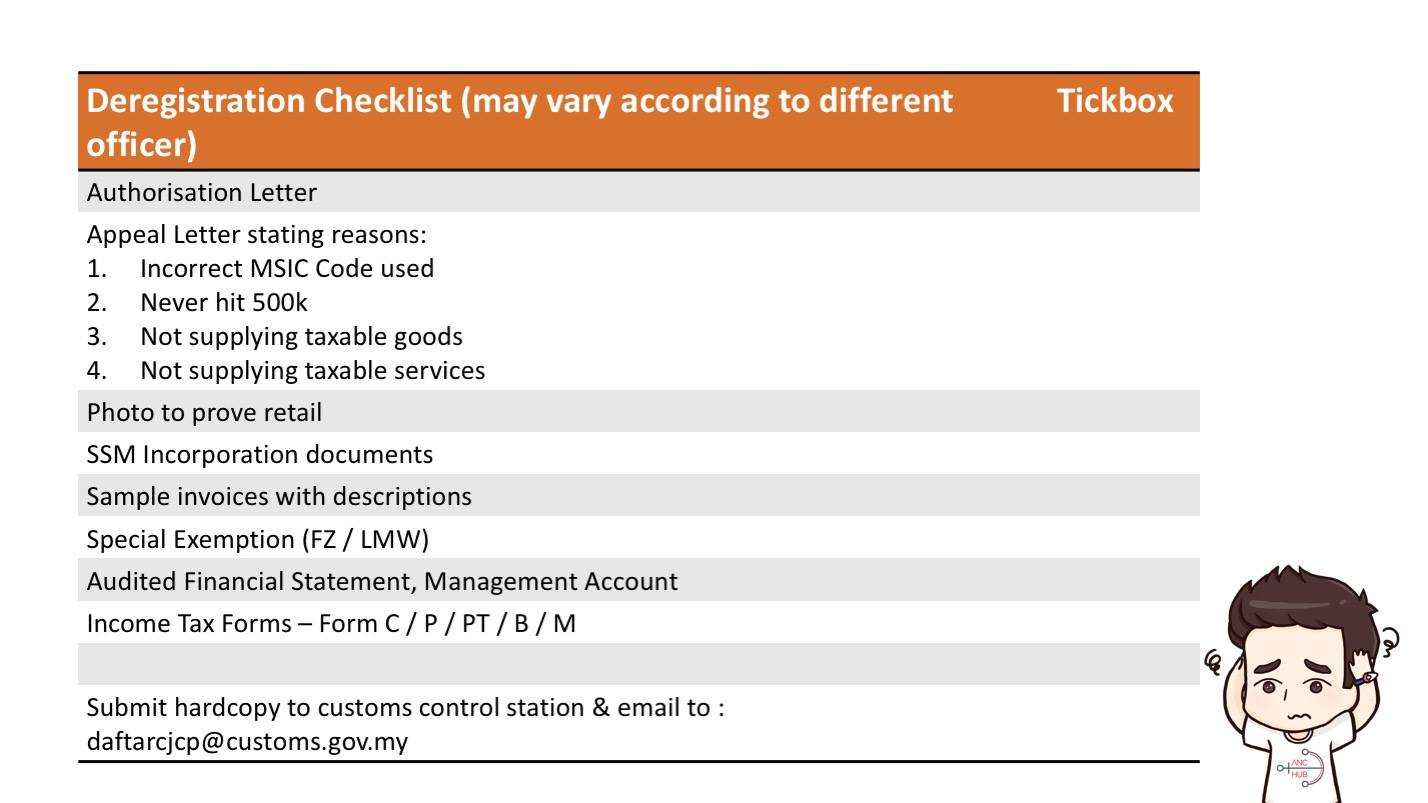Click the empty grey row below Income Tax Forms
Screen dimensions: 1428x803
639,664
